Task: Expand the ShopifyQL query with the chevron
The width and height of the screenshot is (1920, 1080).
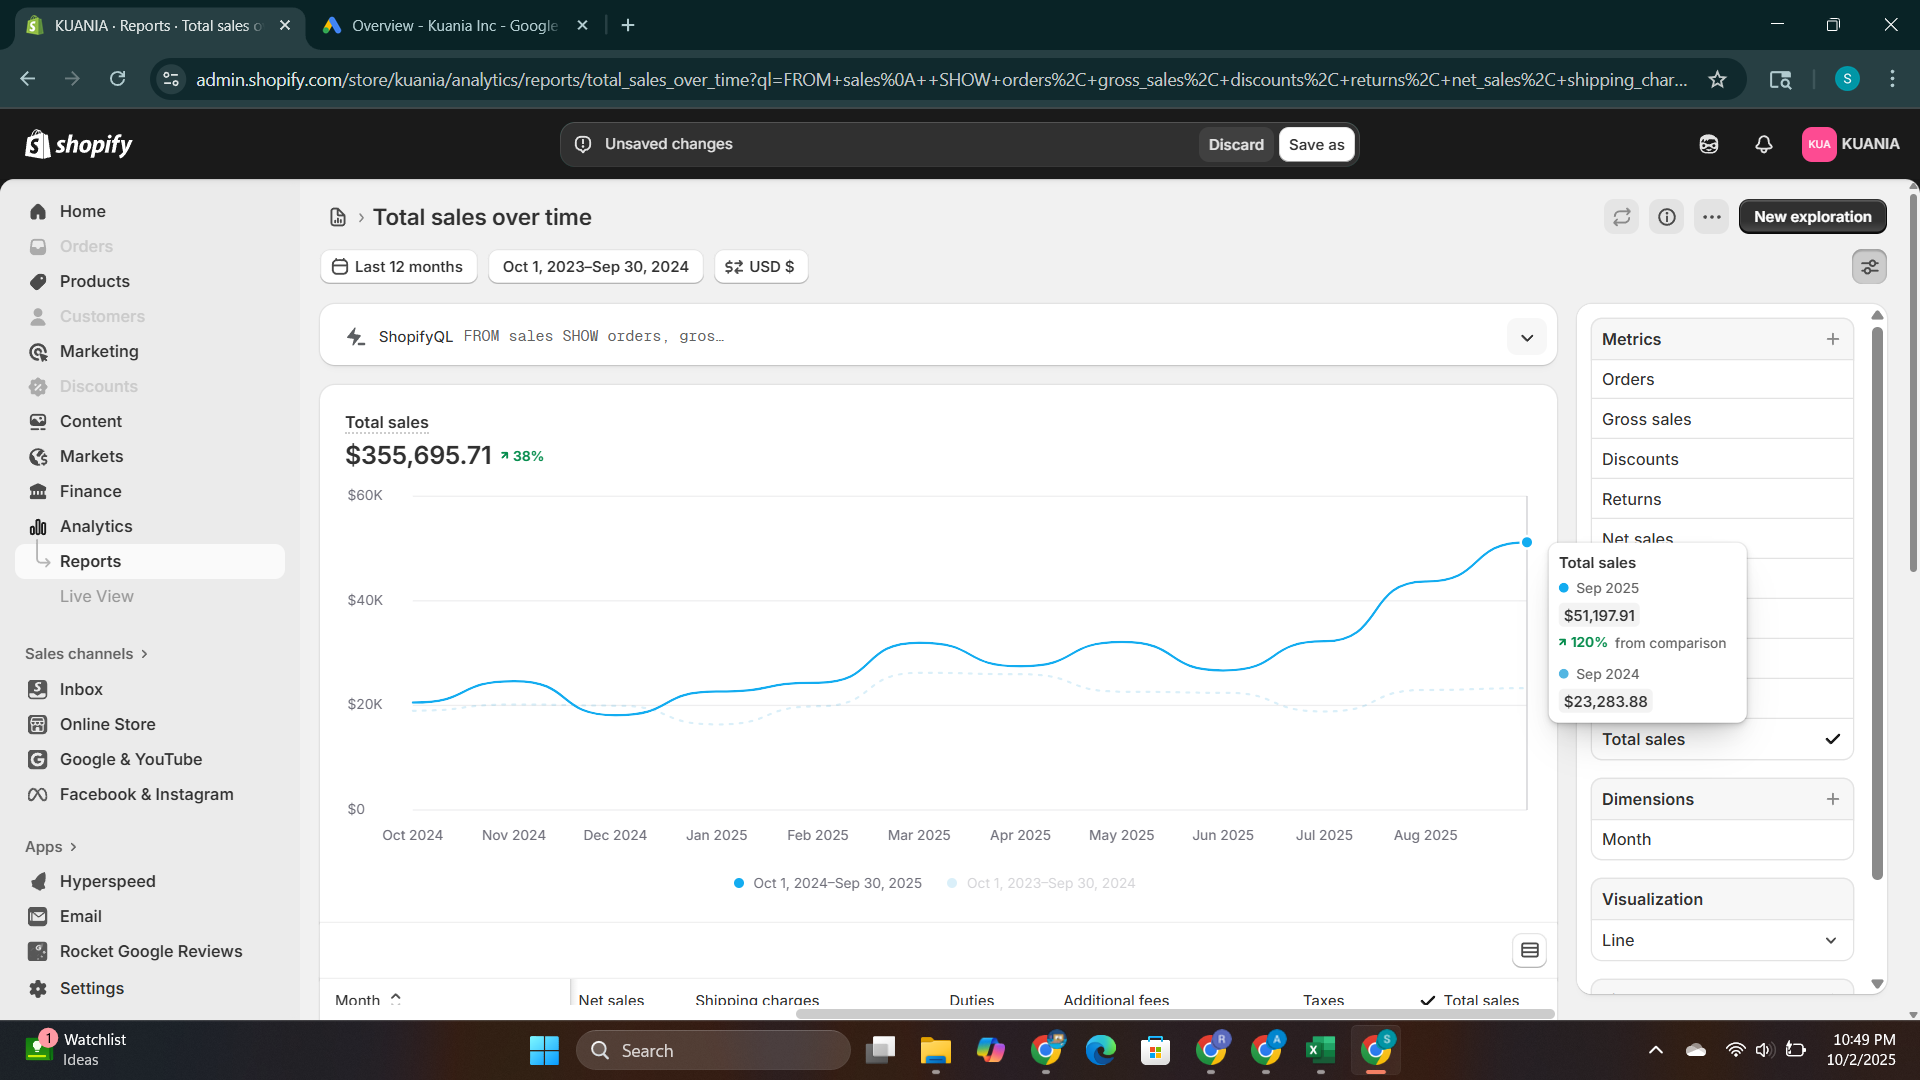Action: click(1526, 337)
